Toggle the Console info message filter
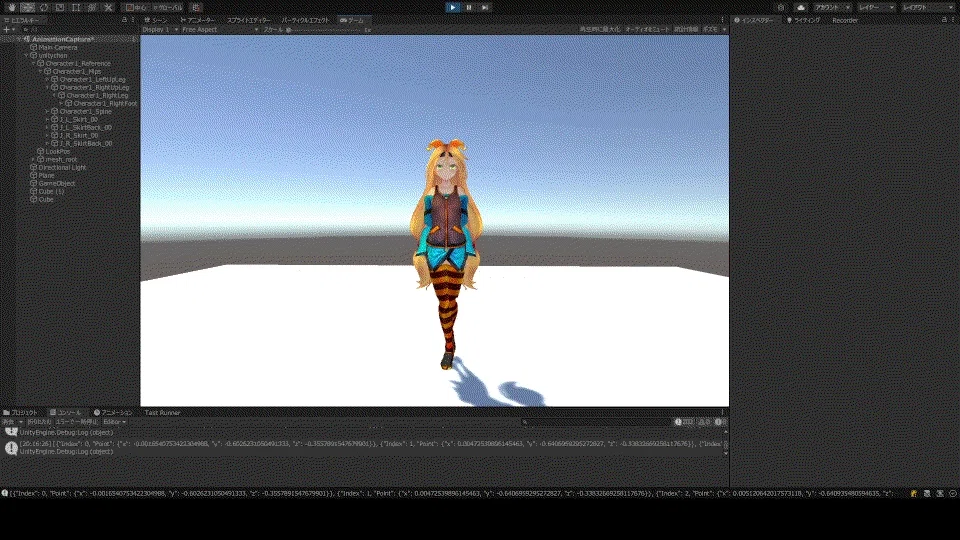960x540 pixels. (684, 422)
